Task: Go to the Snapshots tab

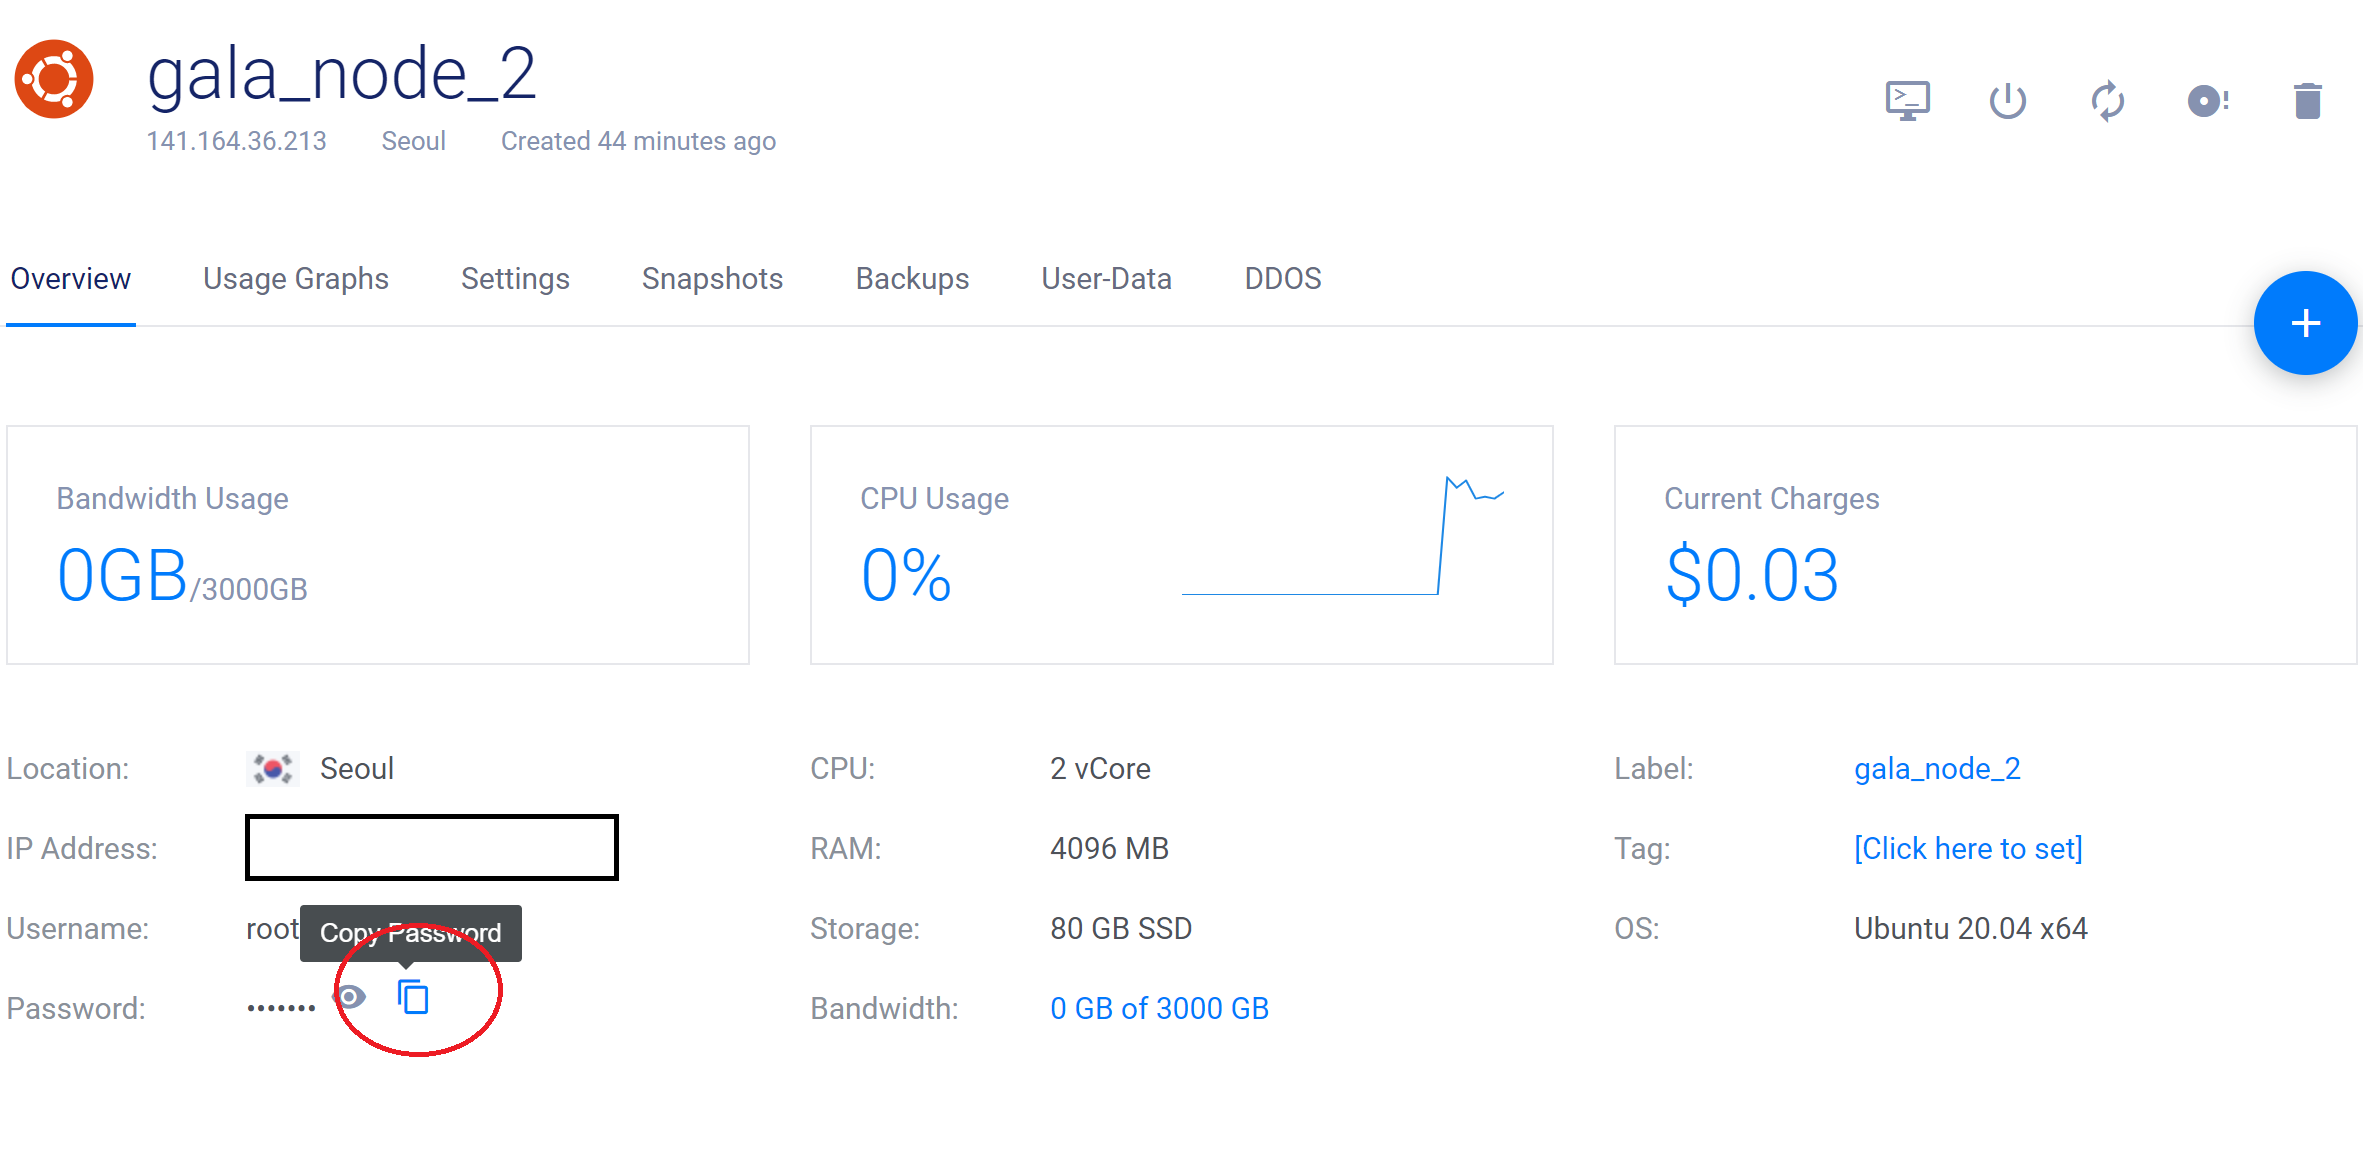Action: pyautogui.click(x=712, y=278)
